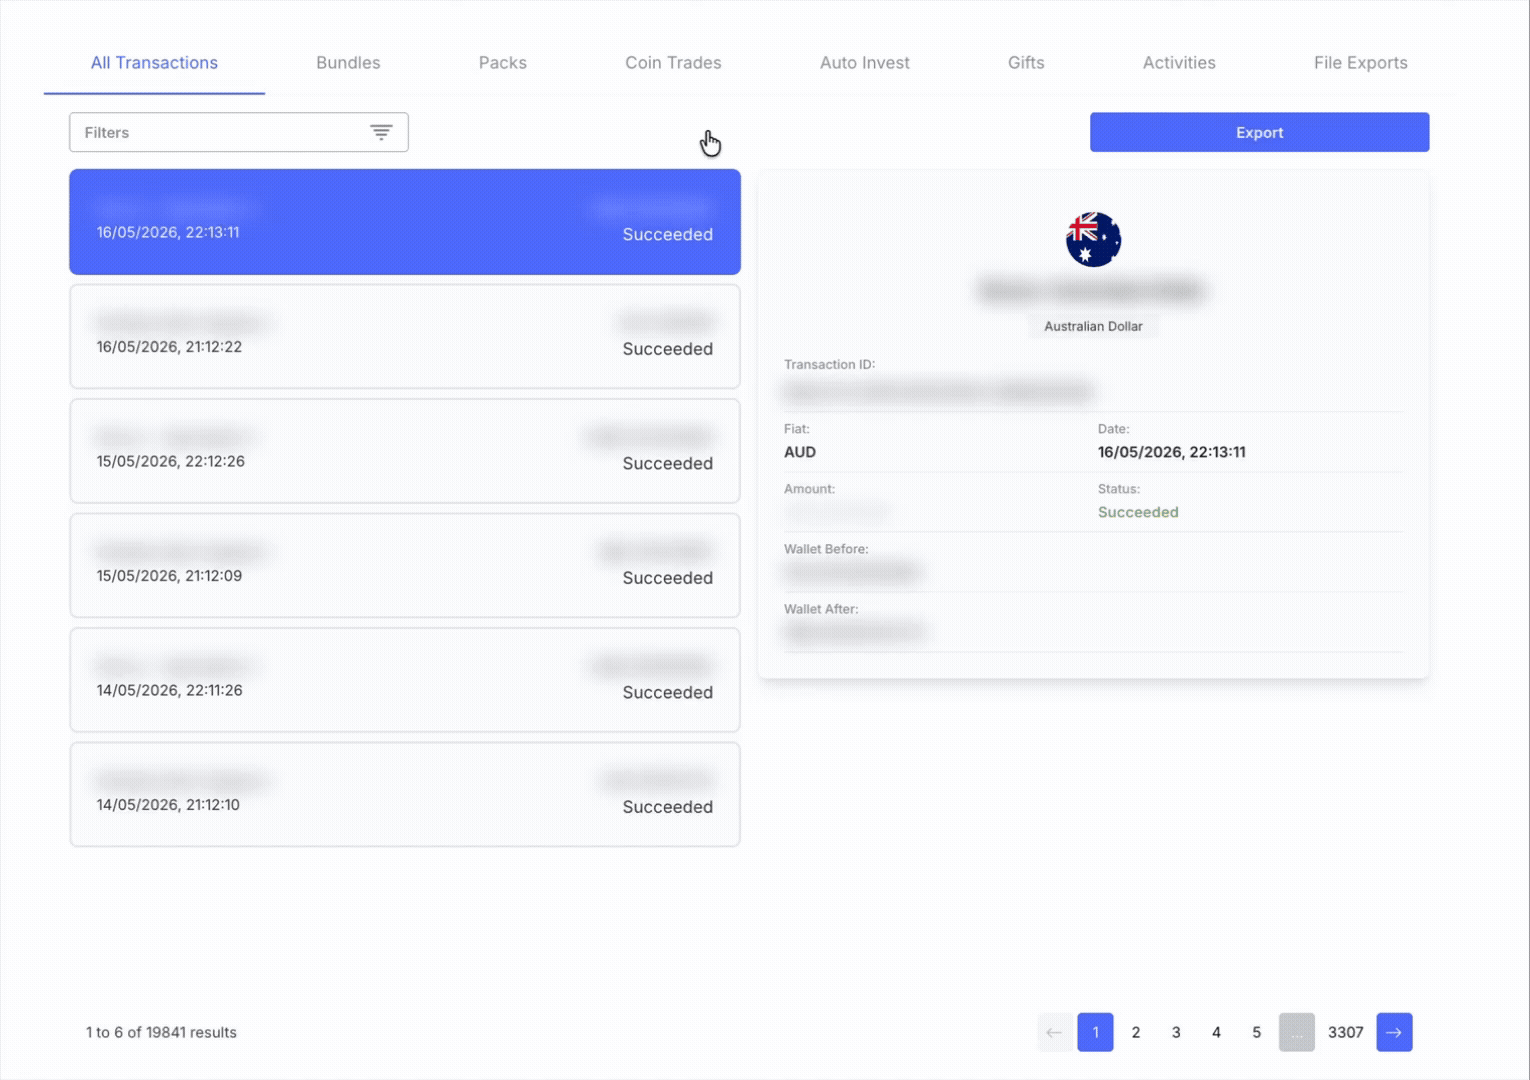Select transaction dated 14/05/2026, 22:11:26
This screenshot has width=1530, height=1080.
point(405,680)
